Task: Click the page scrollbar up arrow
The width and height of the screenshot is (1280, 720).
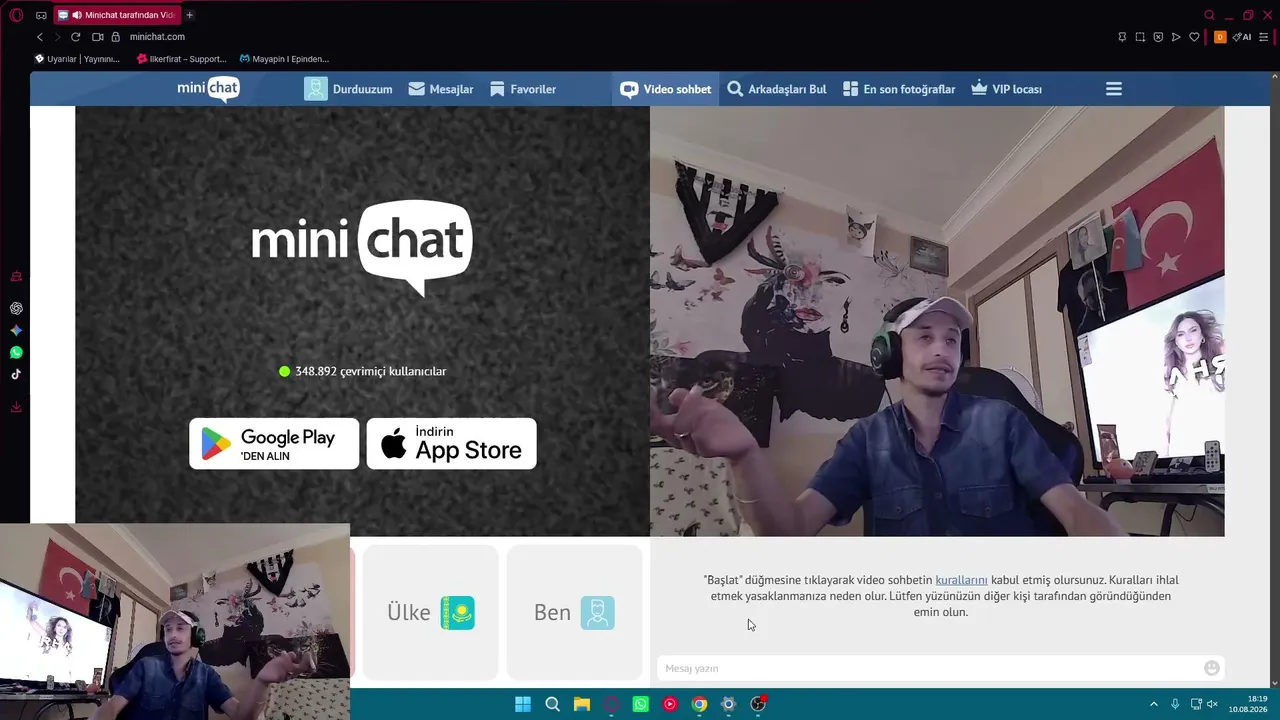Action: tap(1274, 77)
